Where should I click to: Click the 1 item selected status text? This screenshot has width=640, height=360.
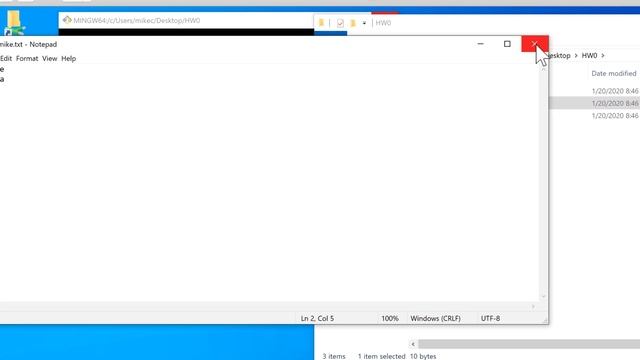(381, 356)
